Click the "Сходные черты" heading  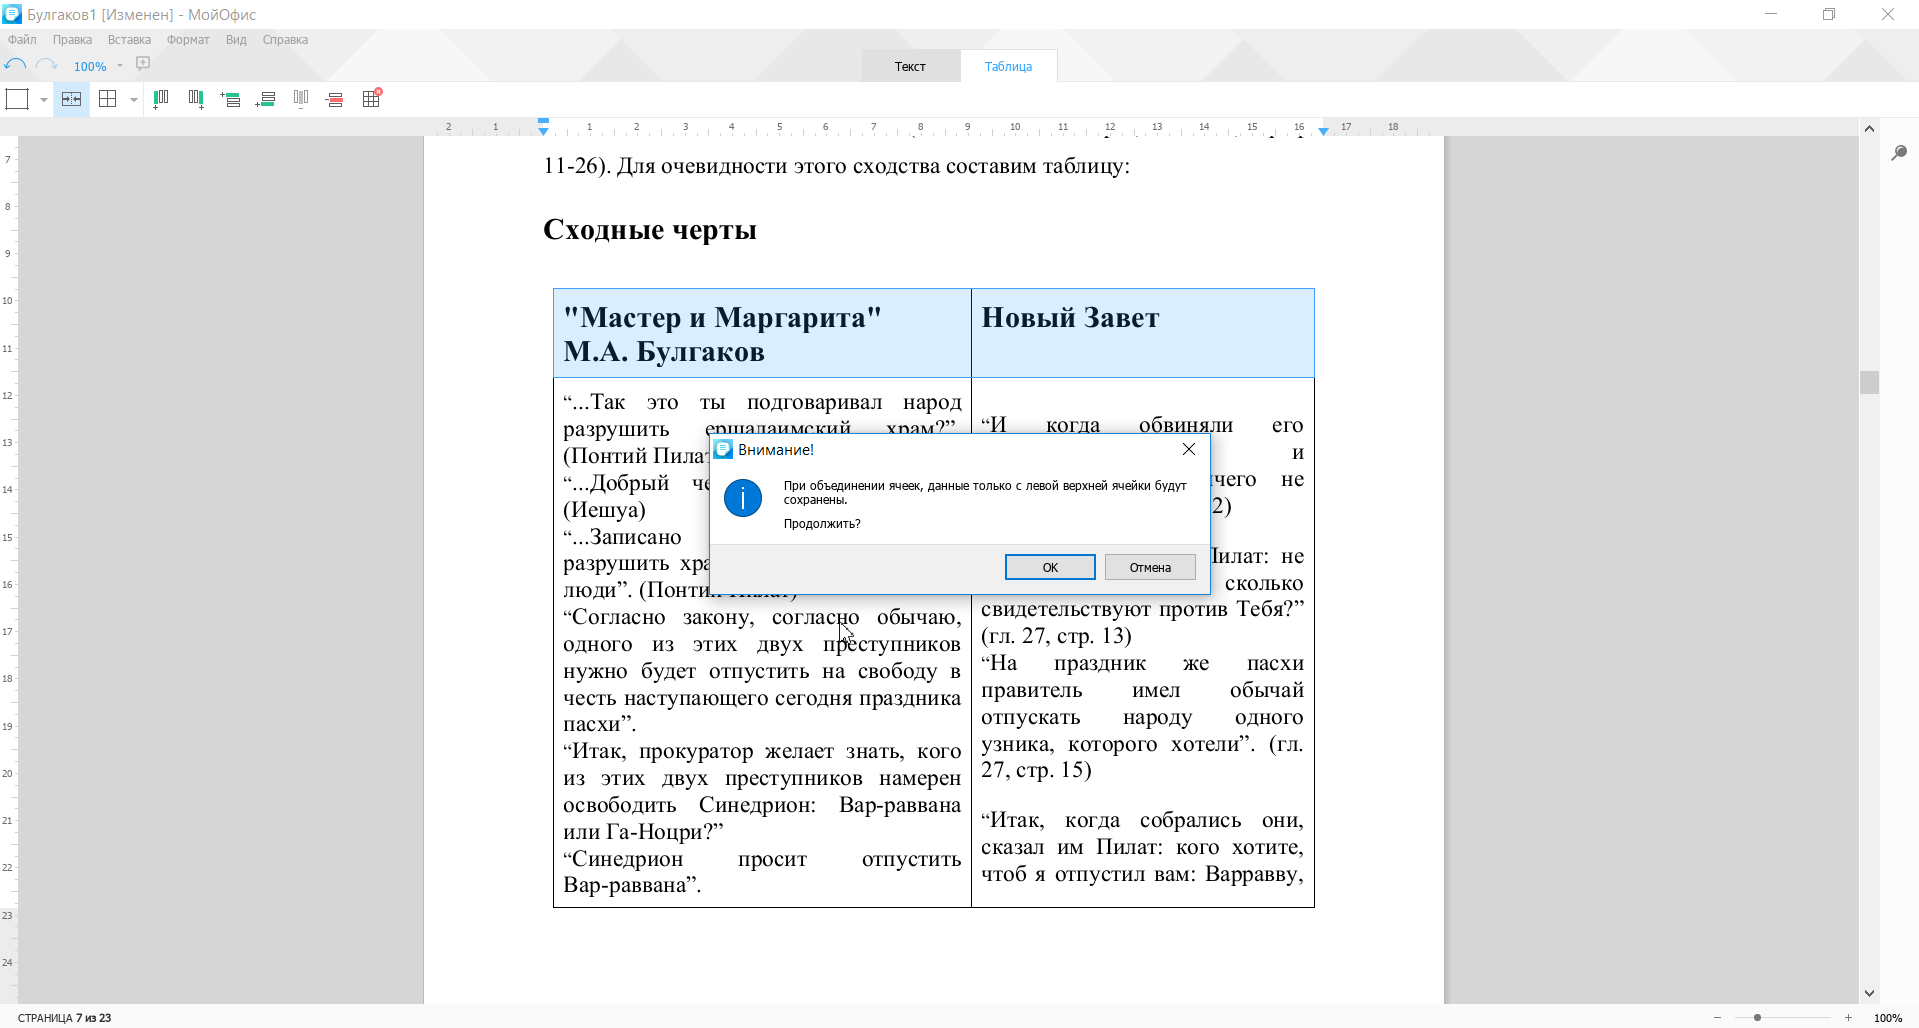[650, 230]
